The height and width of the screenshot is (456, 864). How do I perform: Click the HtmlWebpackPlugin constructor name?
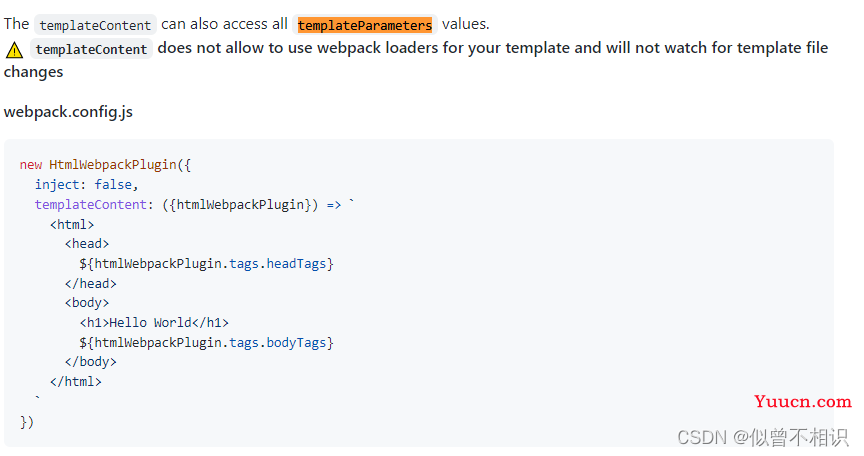[x=112, y=165]
